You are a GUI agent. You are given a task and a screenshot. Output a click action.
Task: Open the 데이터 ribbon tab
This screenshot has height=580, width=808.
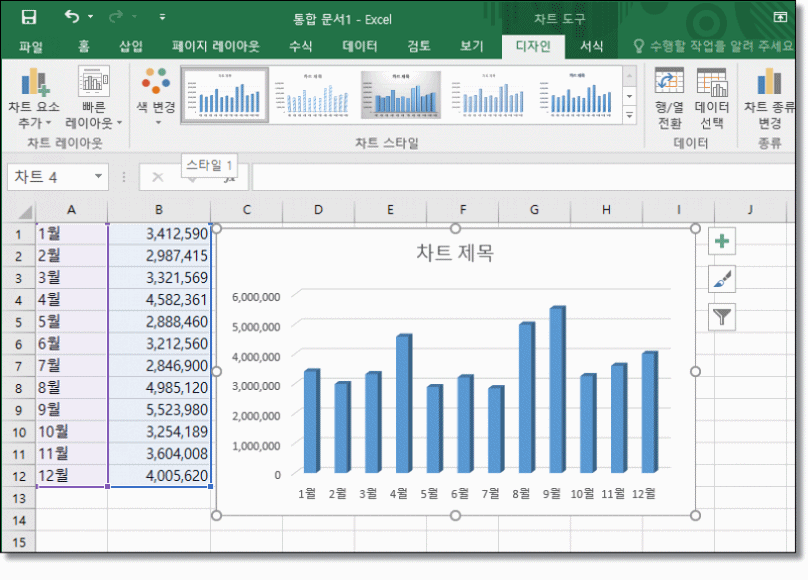(x=360, y=47)
